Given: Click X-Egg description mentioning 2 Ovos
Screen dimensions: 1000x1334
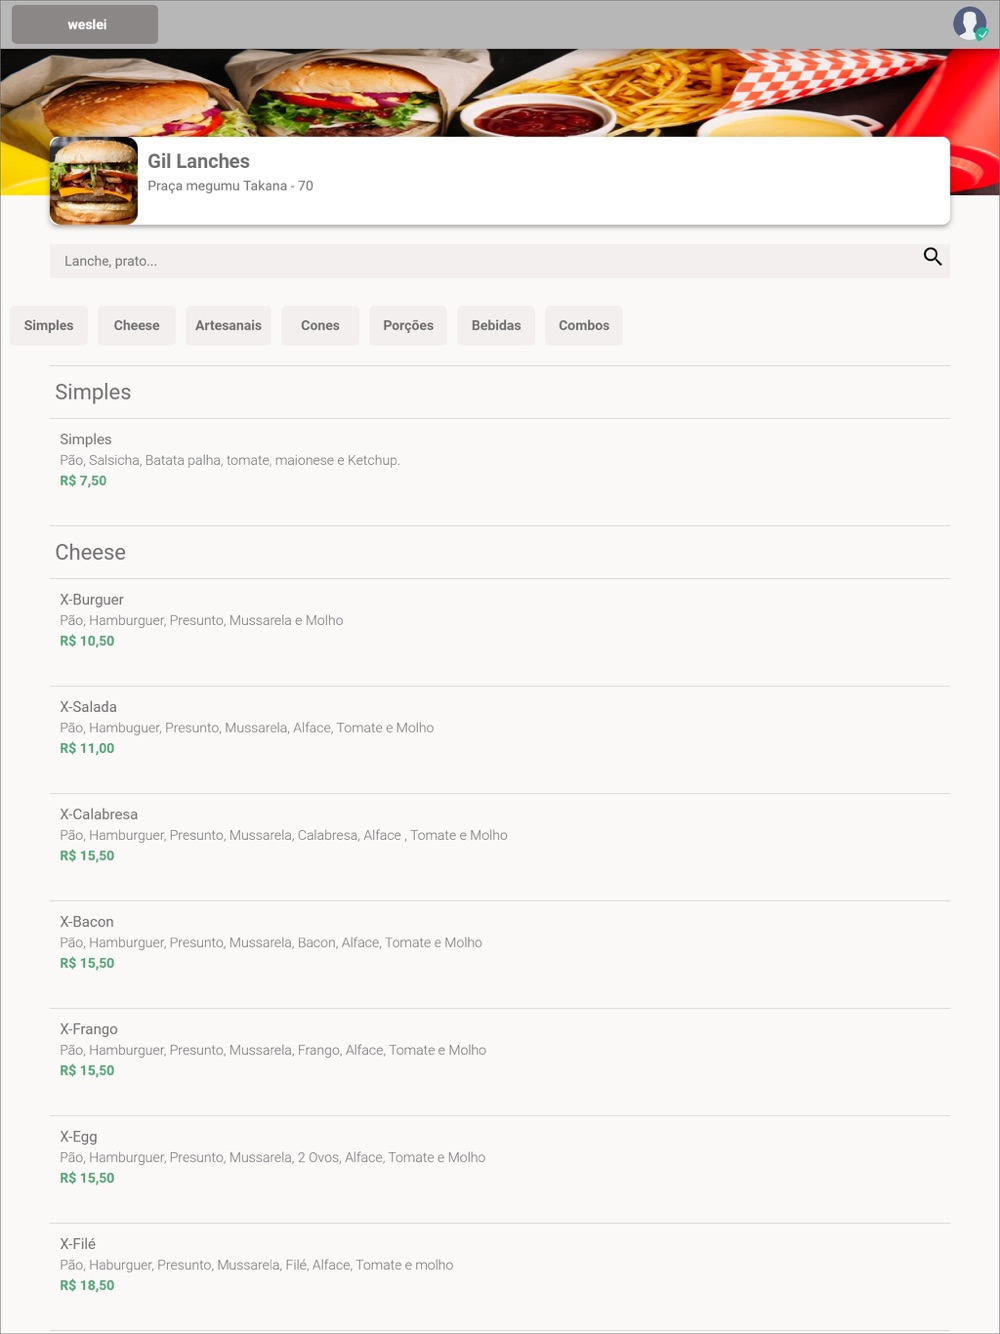Looking at the screenshot, I should click(272, 1158).
